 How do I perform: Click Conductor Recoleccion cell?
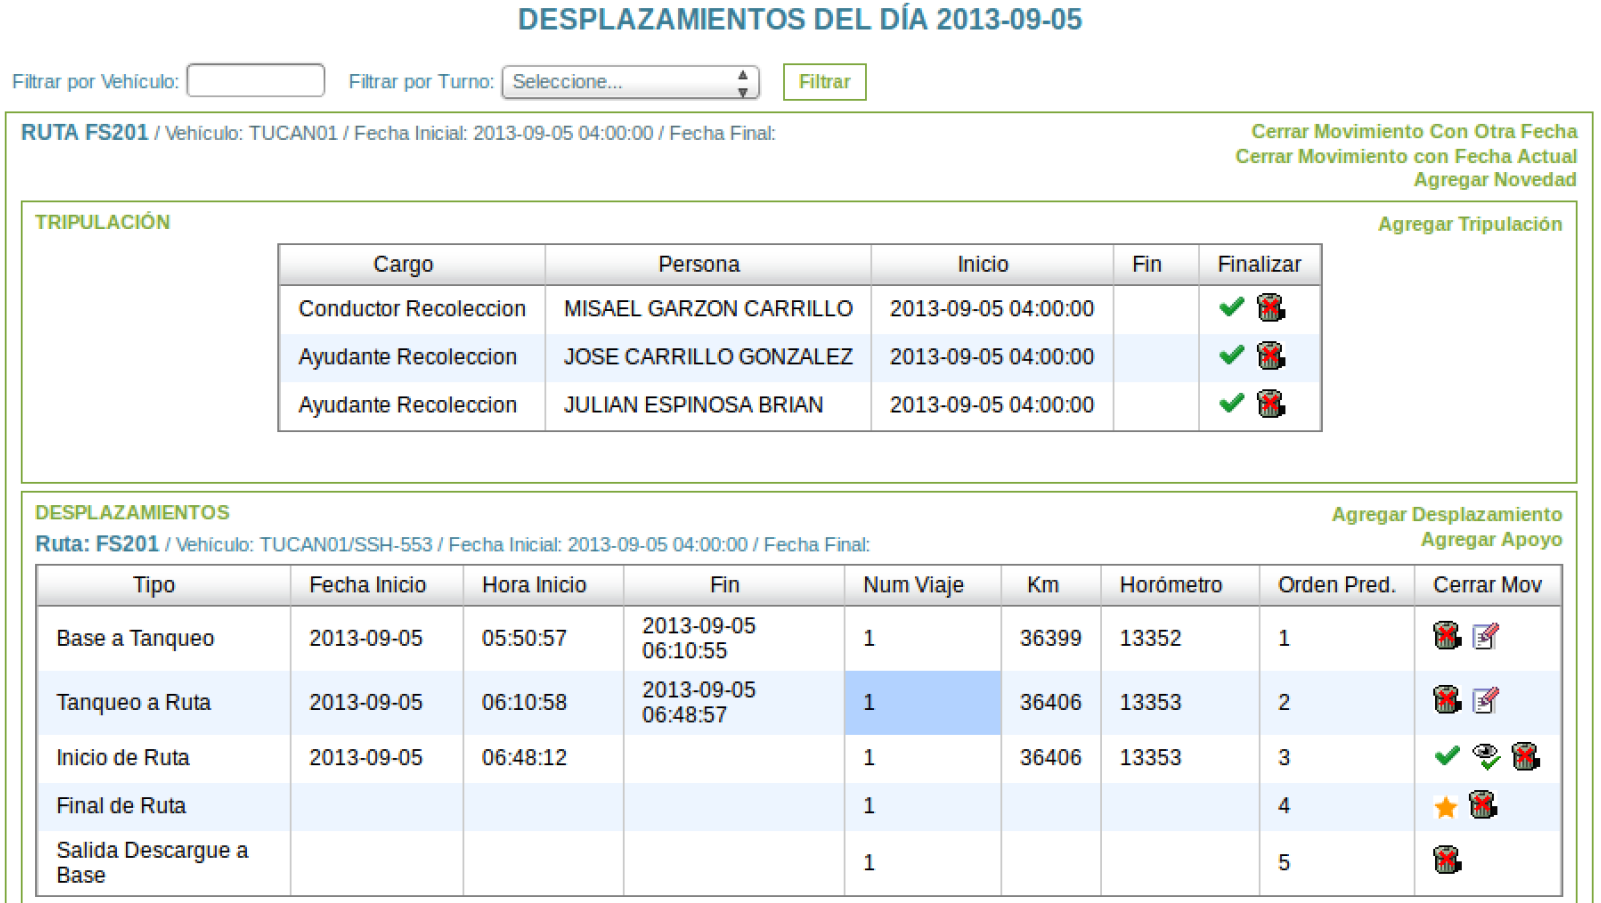[x=412, y=308]
